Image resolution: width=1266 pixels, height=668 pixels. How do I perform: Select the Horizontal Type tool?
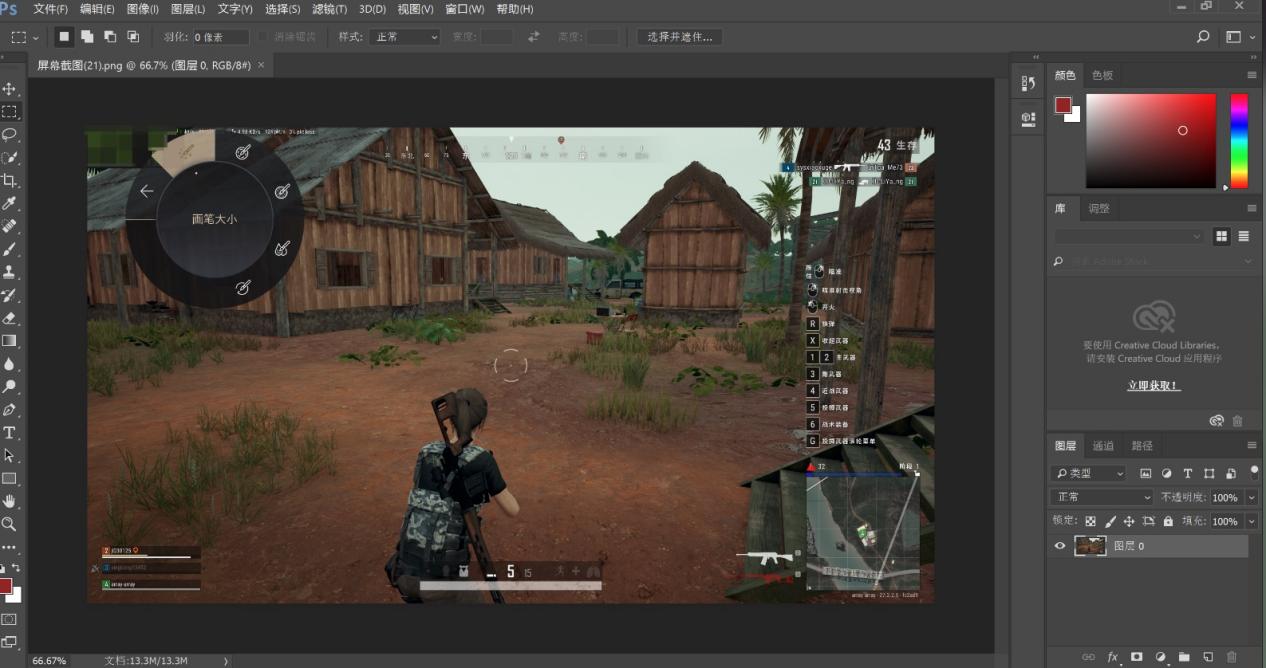(12, 434)
